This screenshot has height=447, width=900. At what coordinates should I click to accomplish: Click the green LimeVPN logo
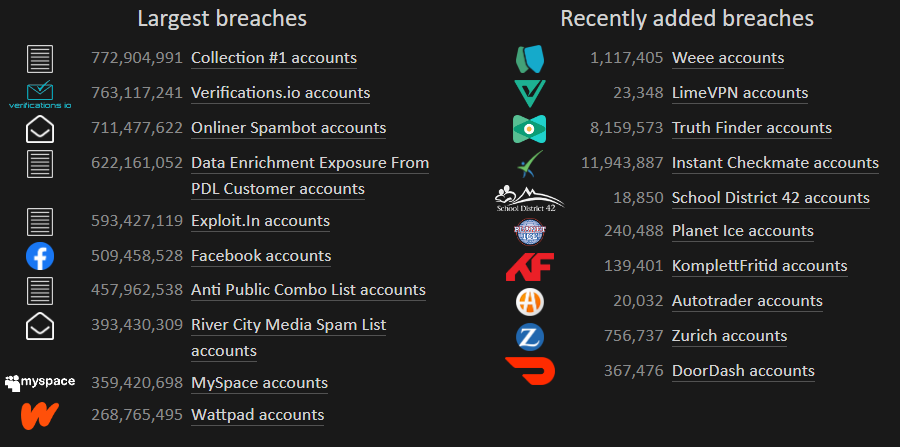(529, 93)
